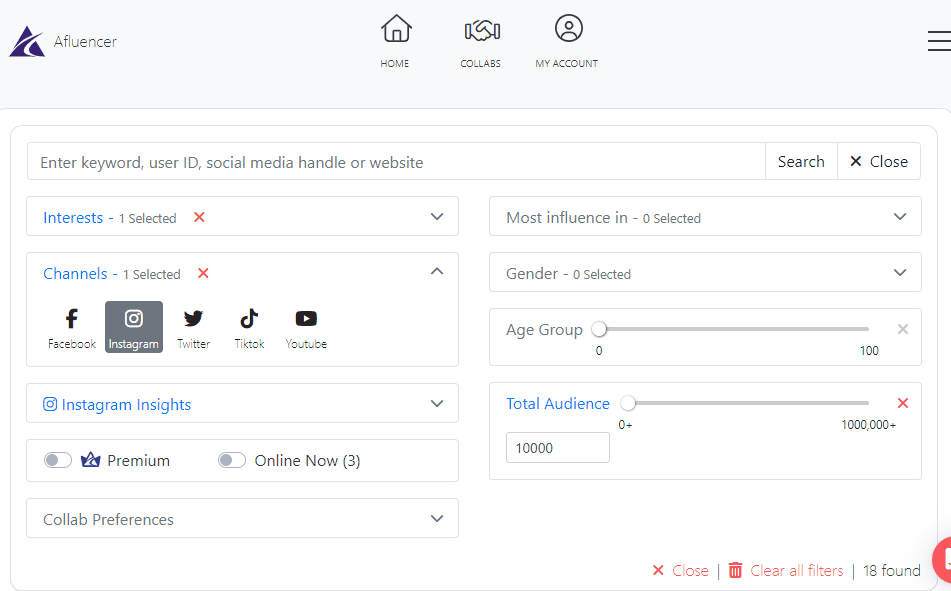951x591 pixels.
Task: Remove the Interests filter selection
Action: pos(199,216)
